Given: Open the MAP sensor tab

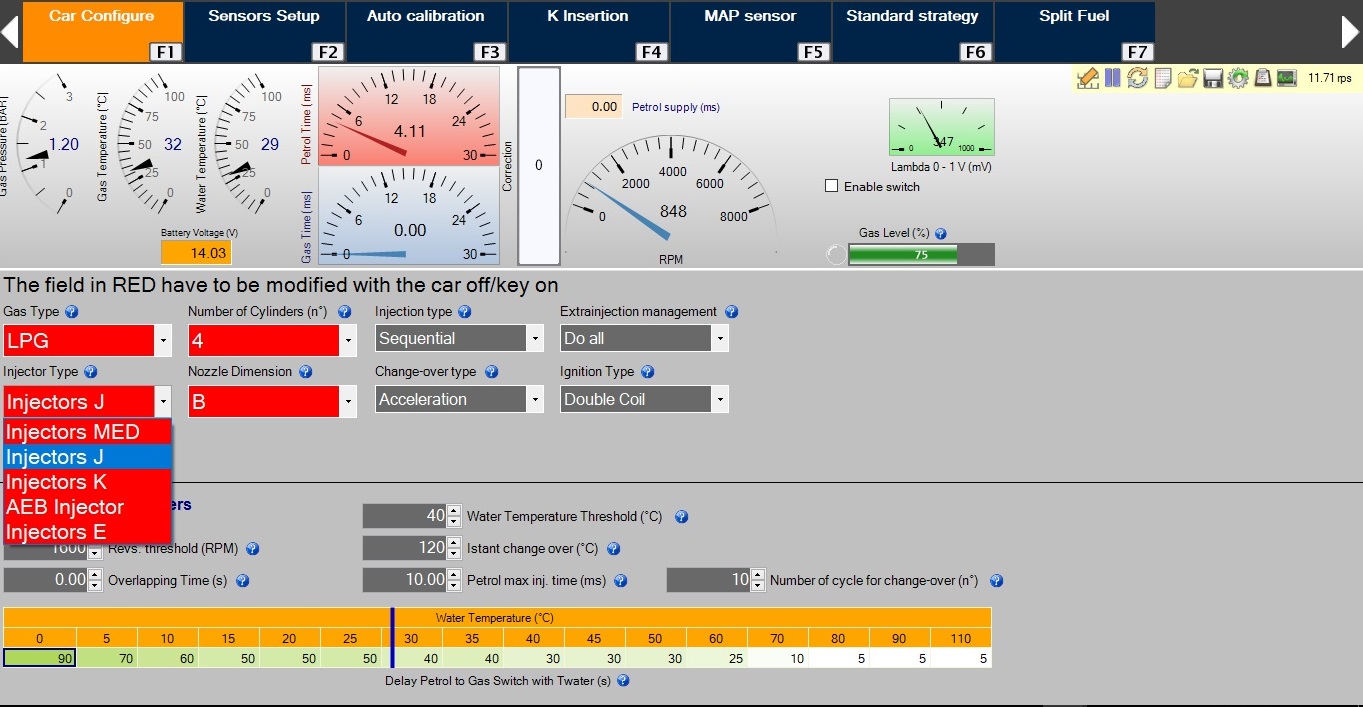Looking at the screenshot, I should [749, 17].
